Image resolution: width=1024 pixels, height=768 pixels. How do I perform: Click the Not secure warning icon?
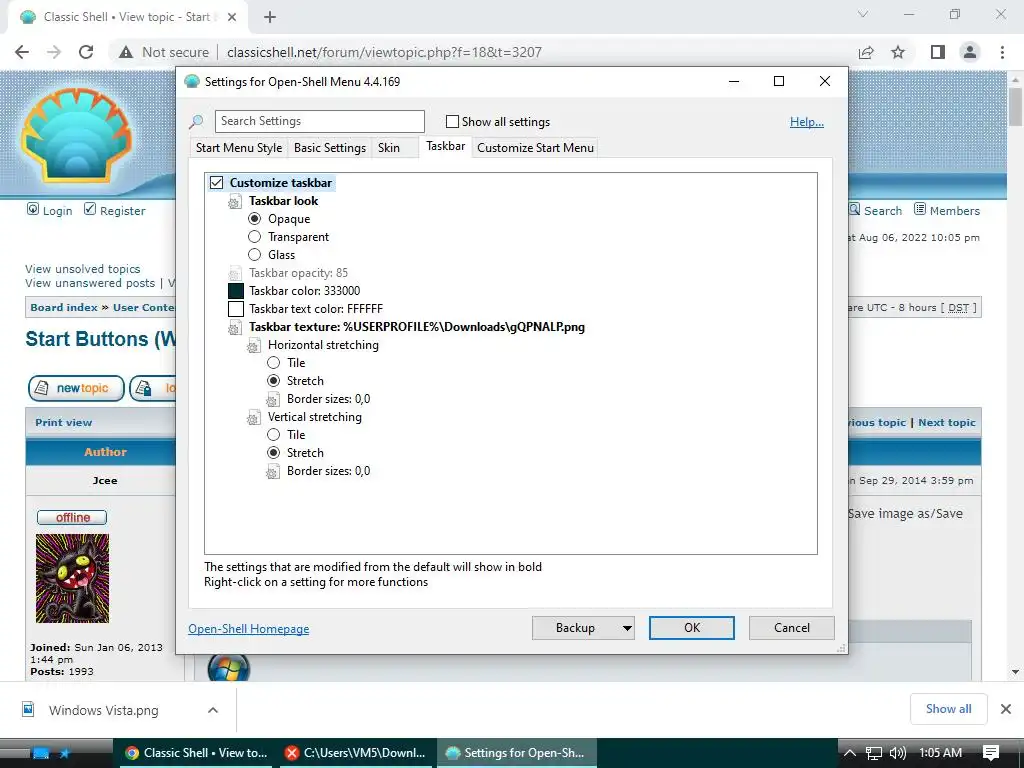point(126,52)
